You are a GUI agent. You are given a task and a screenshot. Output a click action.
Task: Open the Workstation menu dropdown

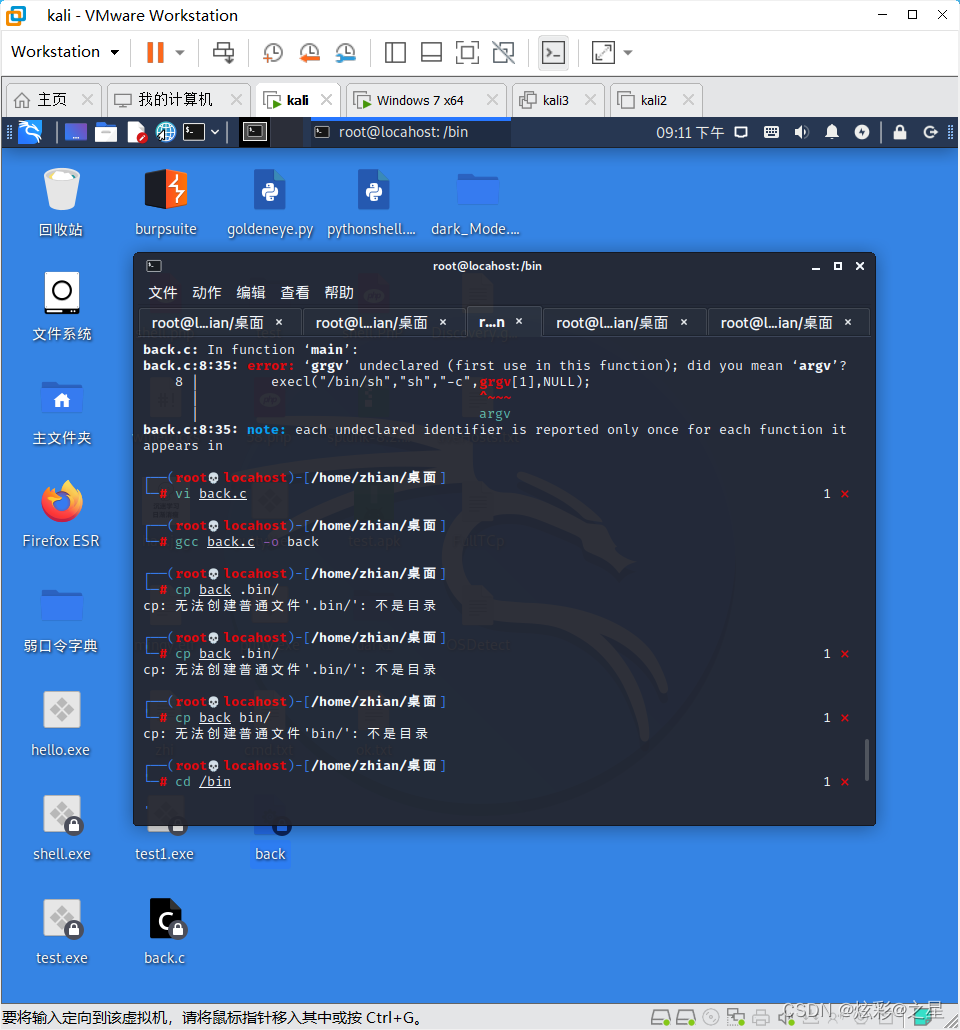65,51
